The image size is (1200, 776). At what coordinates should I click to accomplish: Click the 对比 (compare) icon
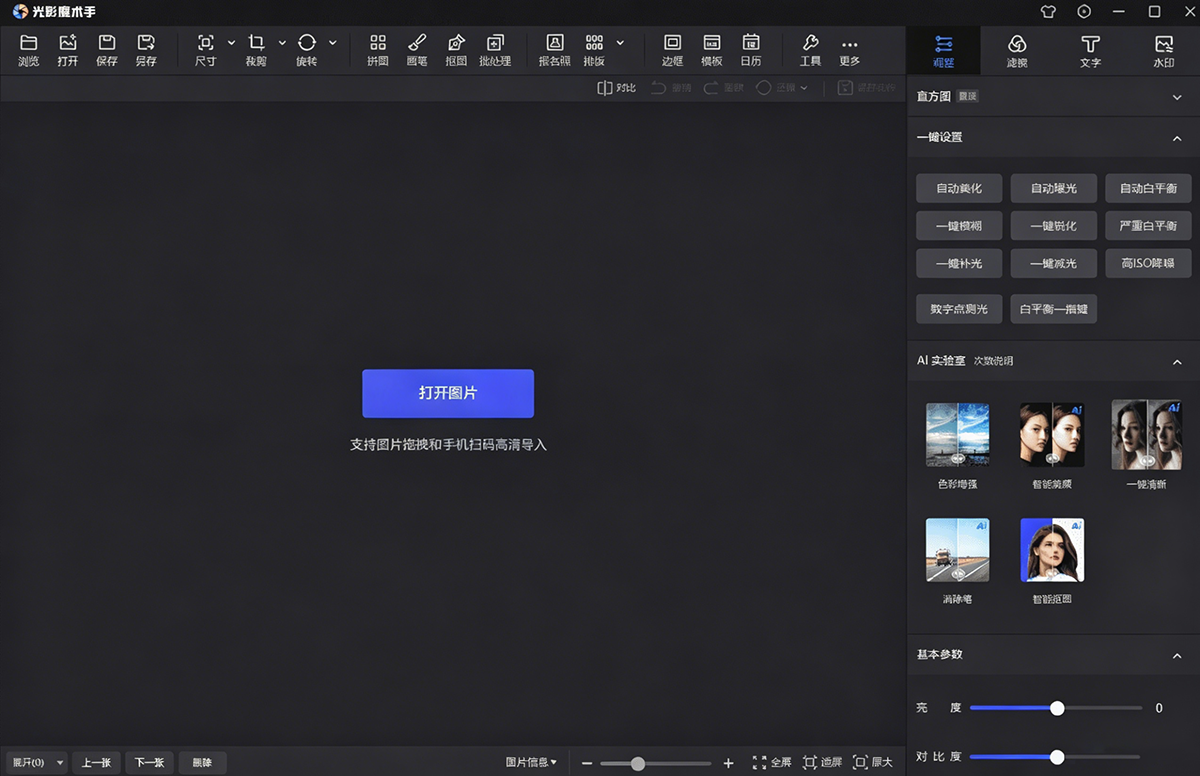(x=616, y=88)
